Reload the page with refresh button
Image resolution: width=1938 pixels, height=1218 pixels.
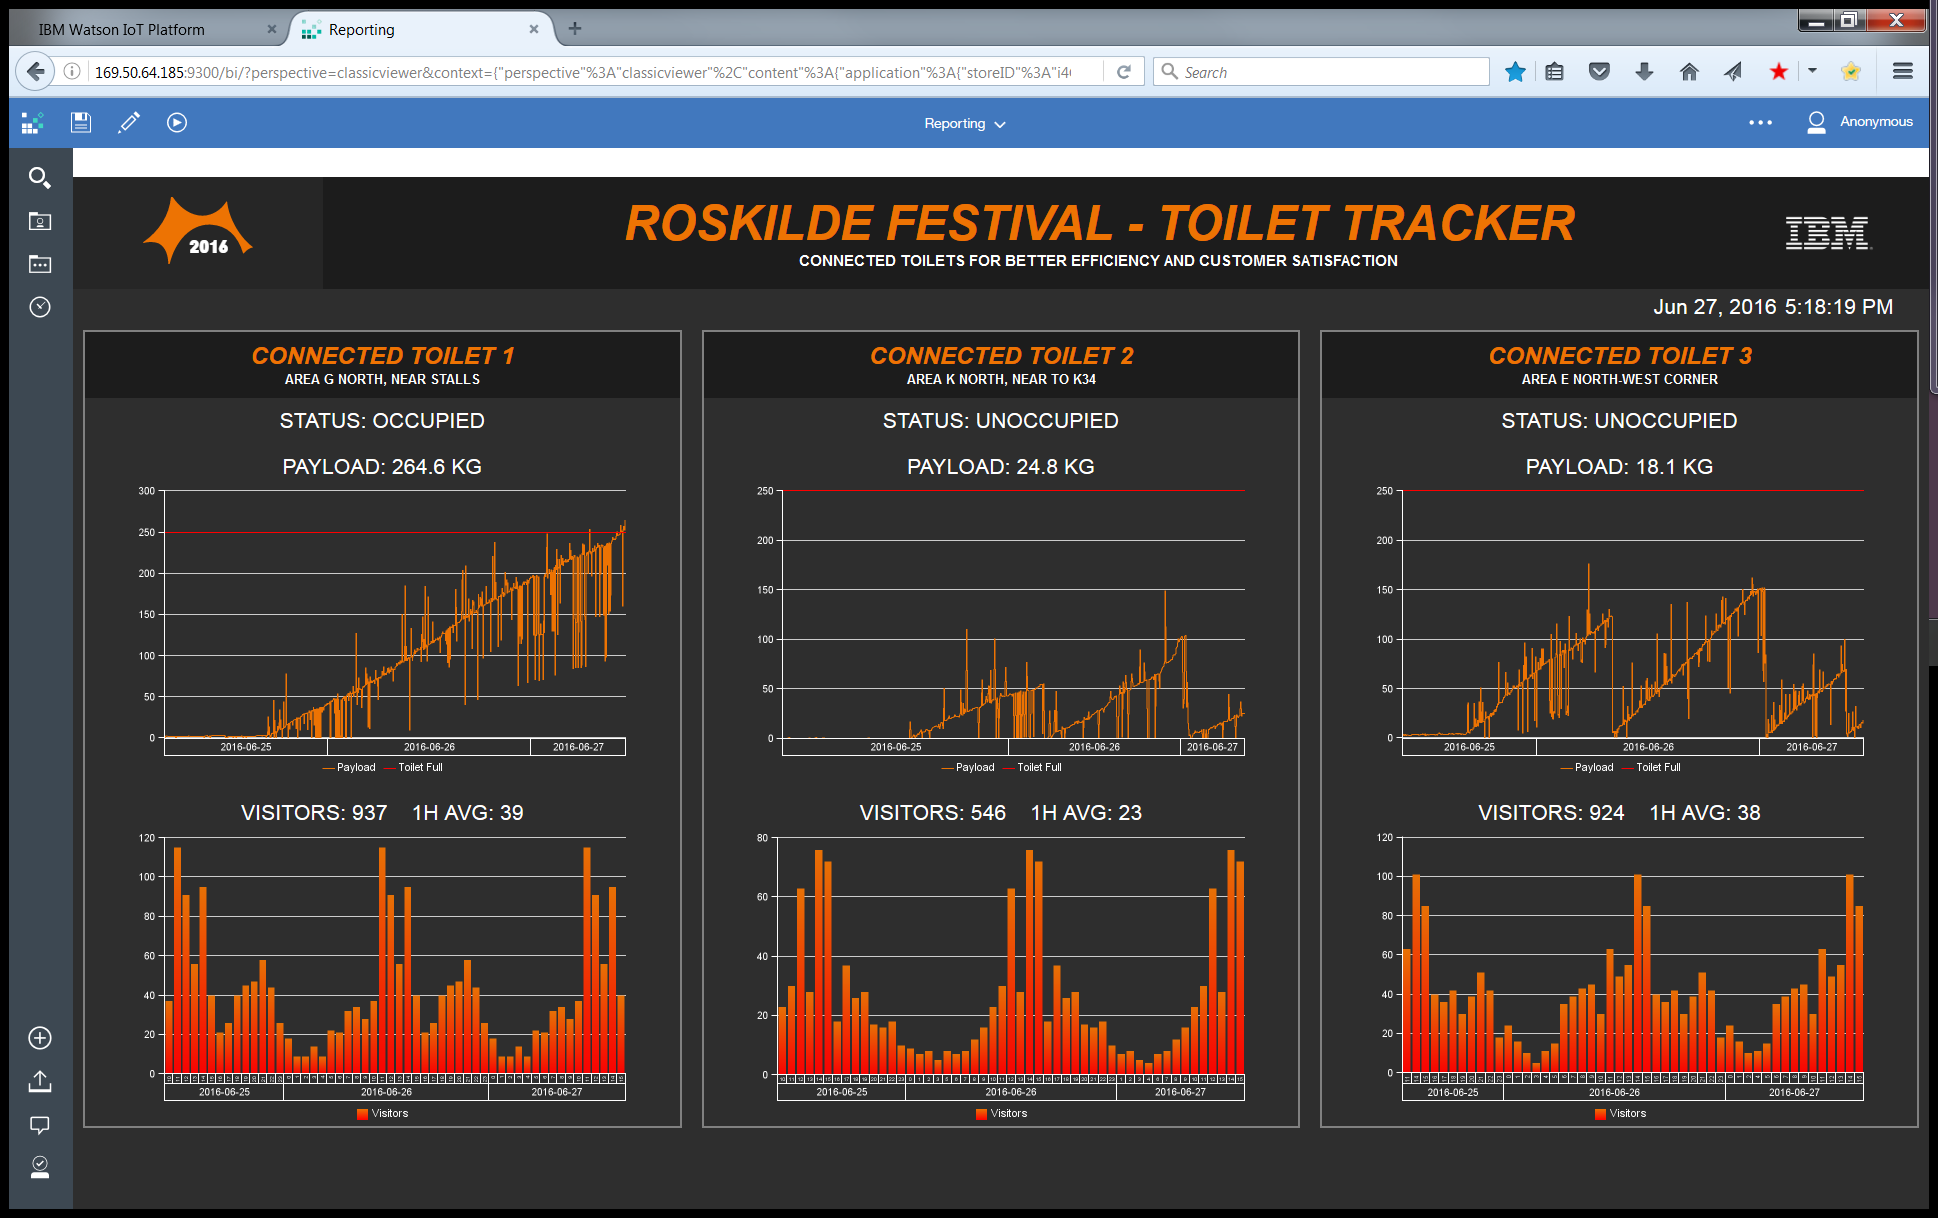[1124, 72]
